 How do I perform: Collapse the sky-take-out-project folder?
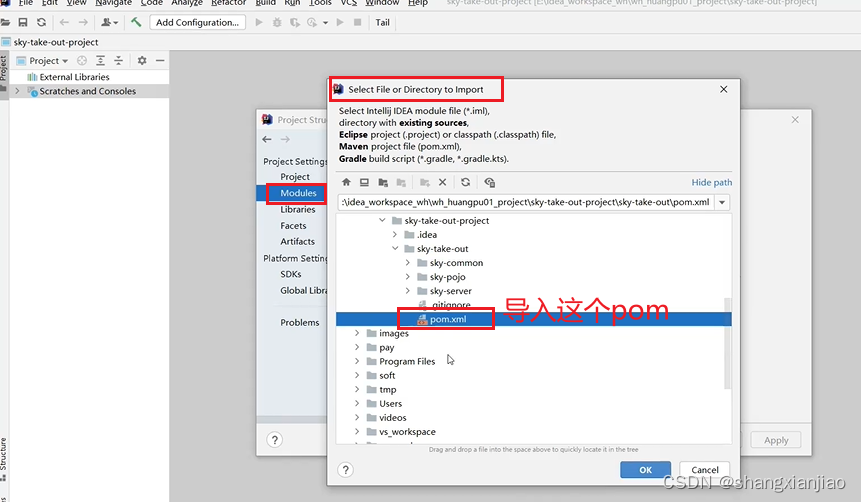click(382, 220)
